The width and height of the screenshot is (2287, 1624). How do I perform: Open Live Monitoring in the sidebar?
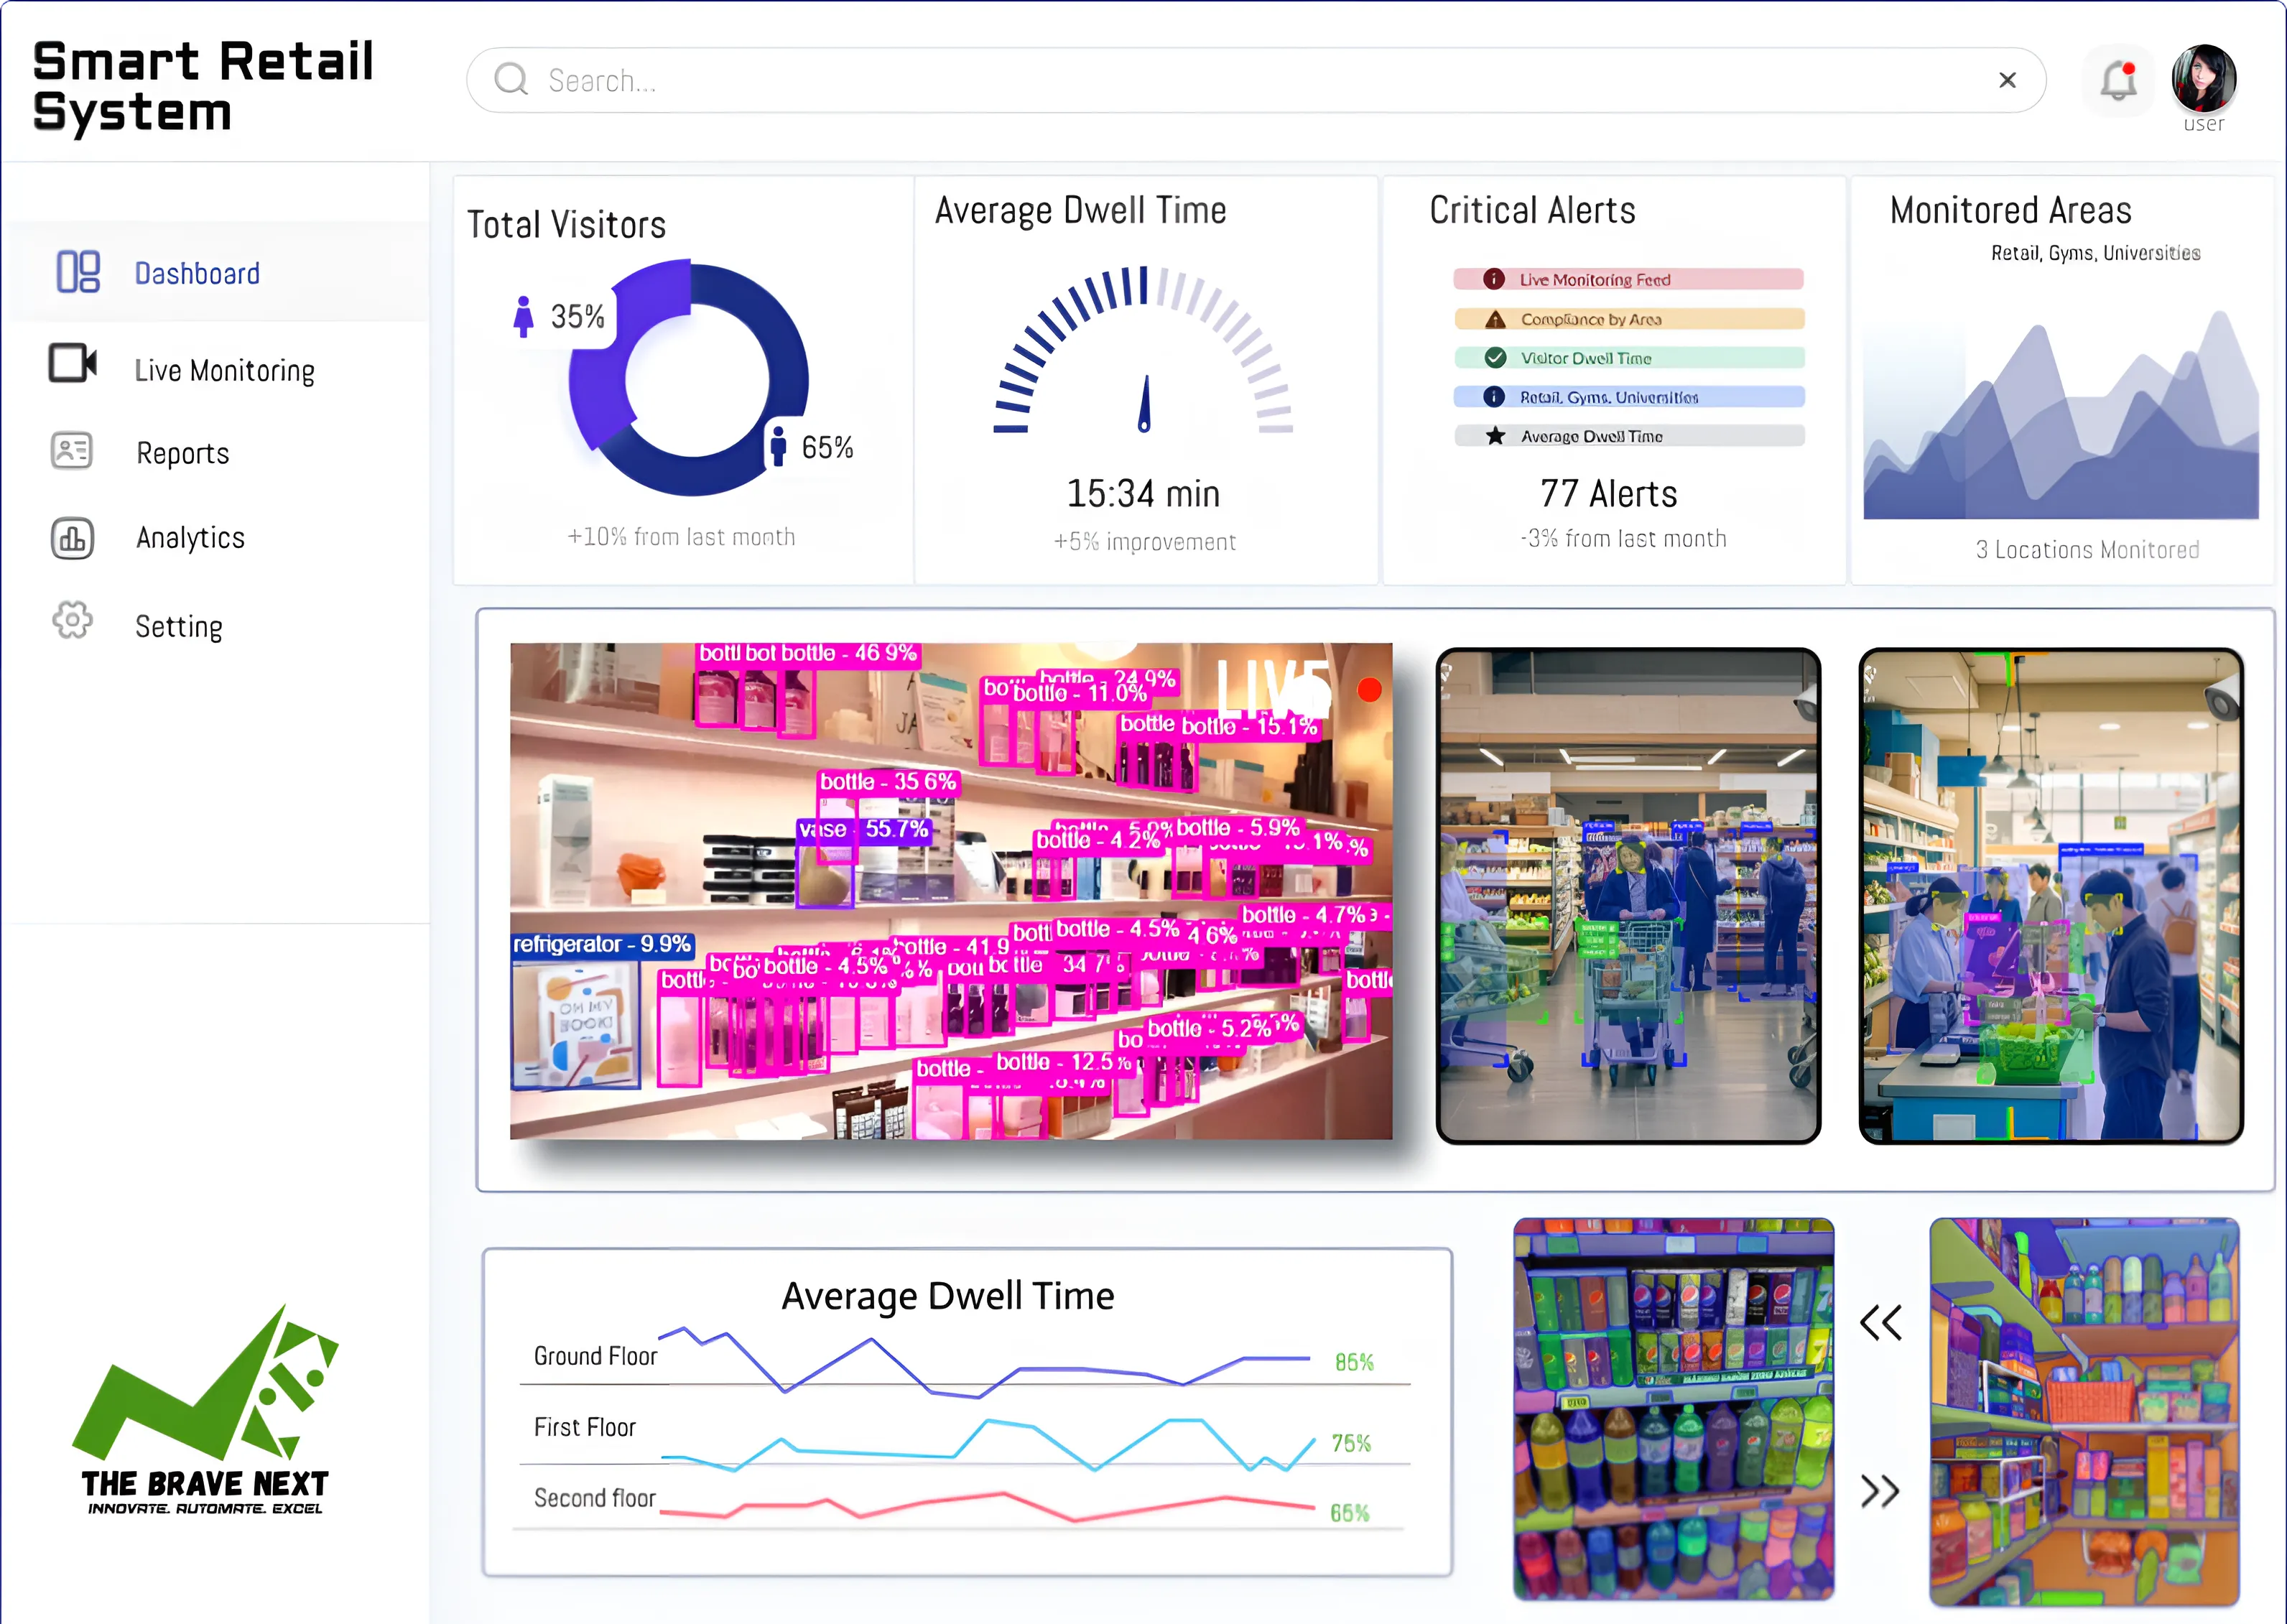(x=224, y=370)
